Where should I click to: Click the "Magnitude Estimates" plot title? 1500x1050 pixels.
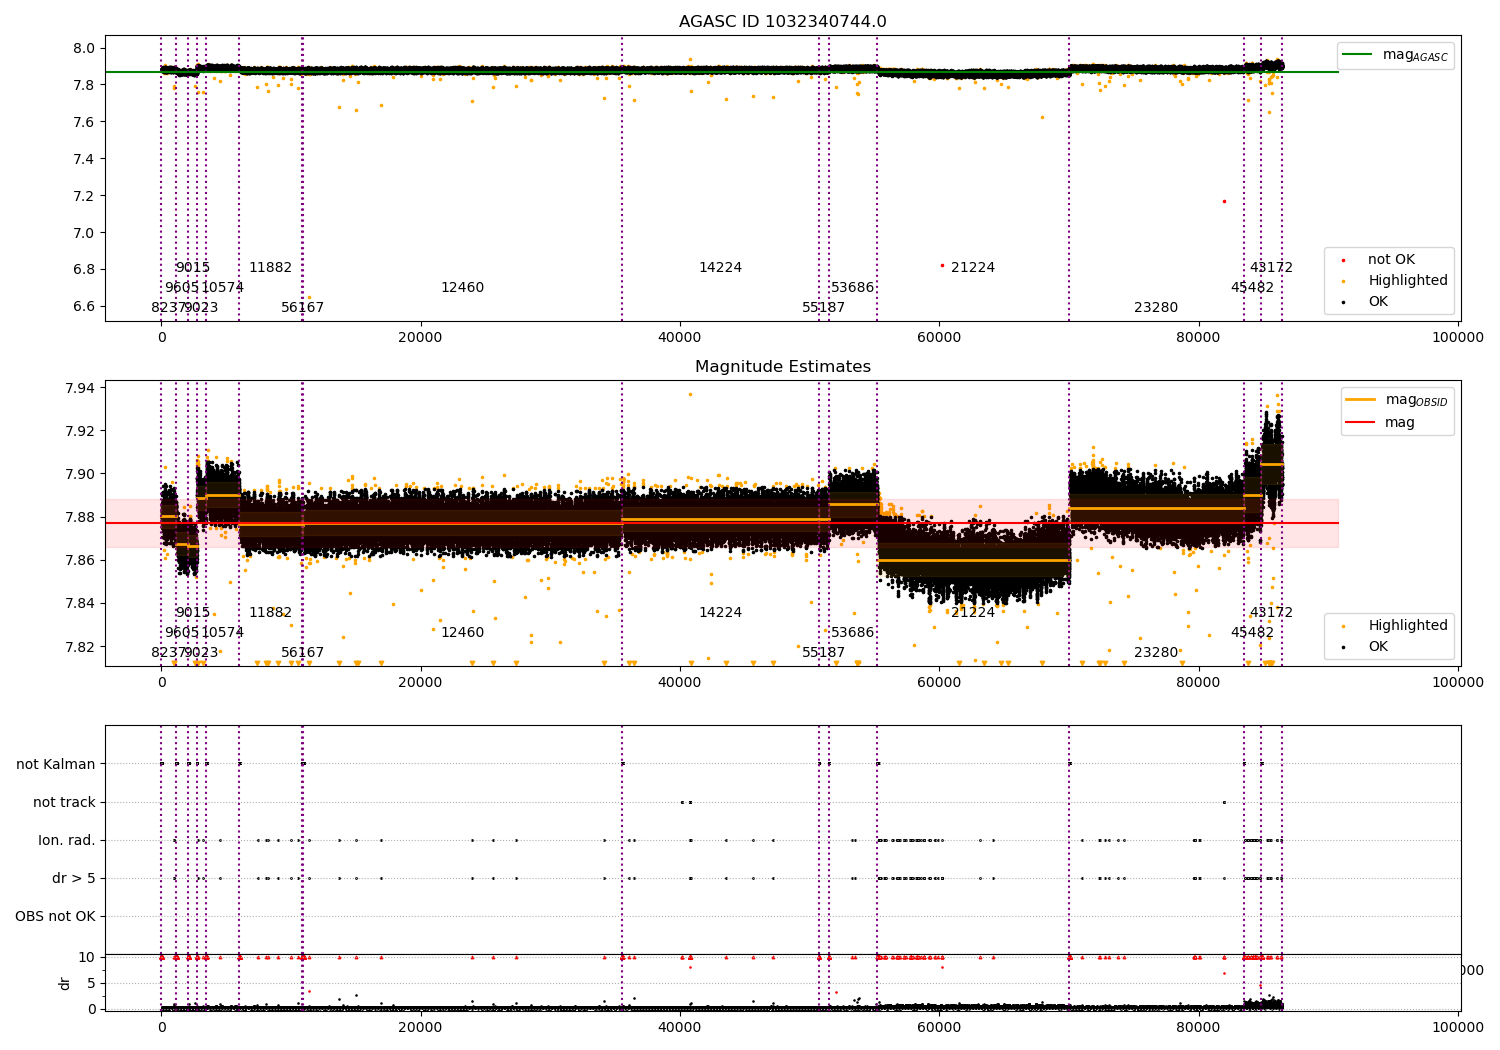click(783, 367)
